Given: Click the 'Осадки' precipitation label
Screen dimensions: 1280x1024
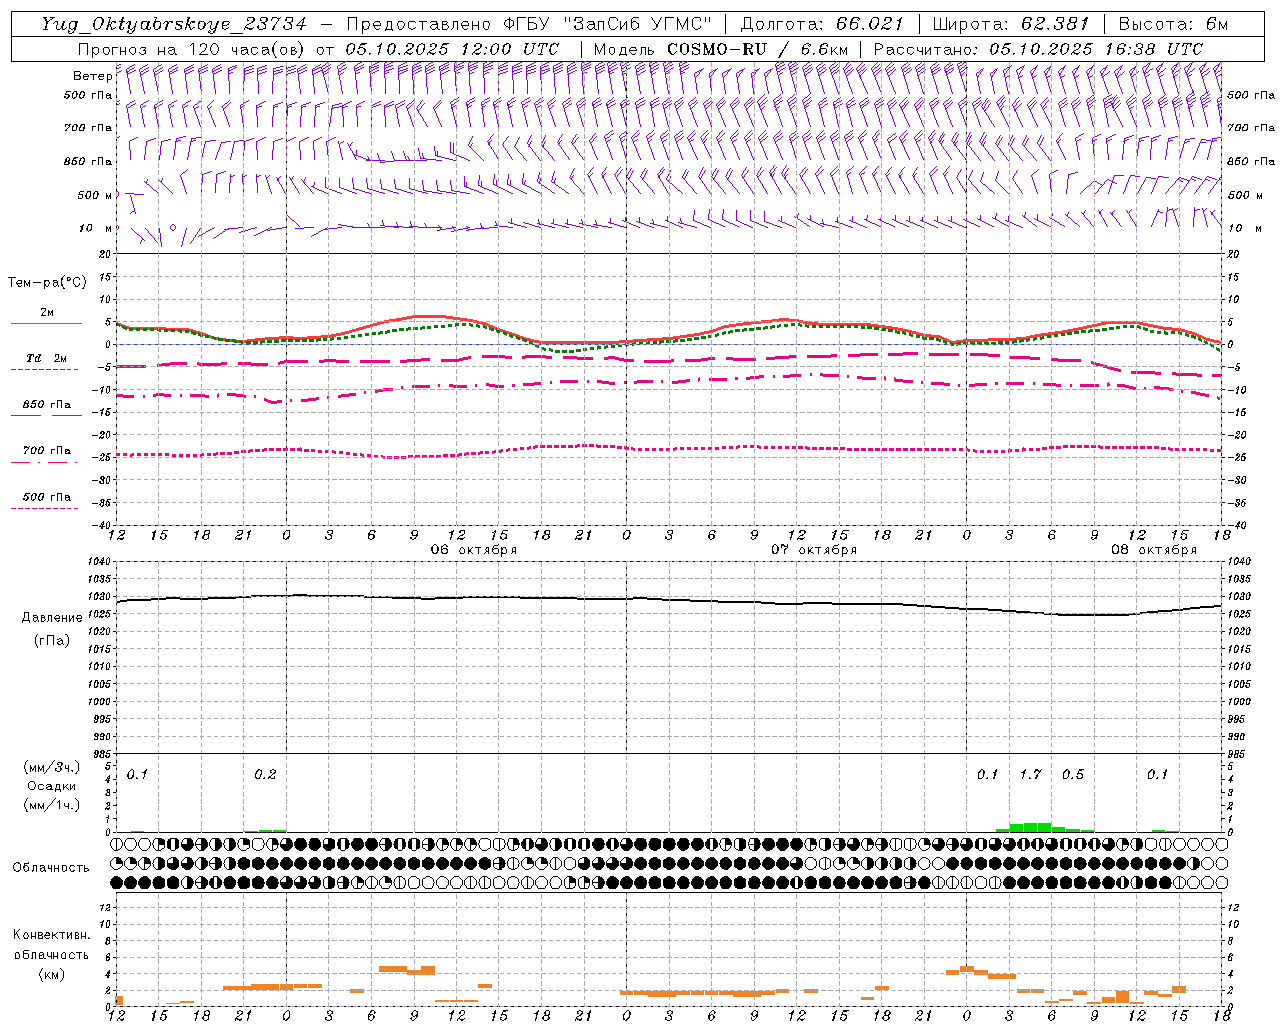Looking at the screenshot, I should (x=51, y=786).
